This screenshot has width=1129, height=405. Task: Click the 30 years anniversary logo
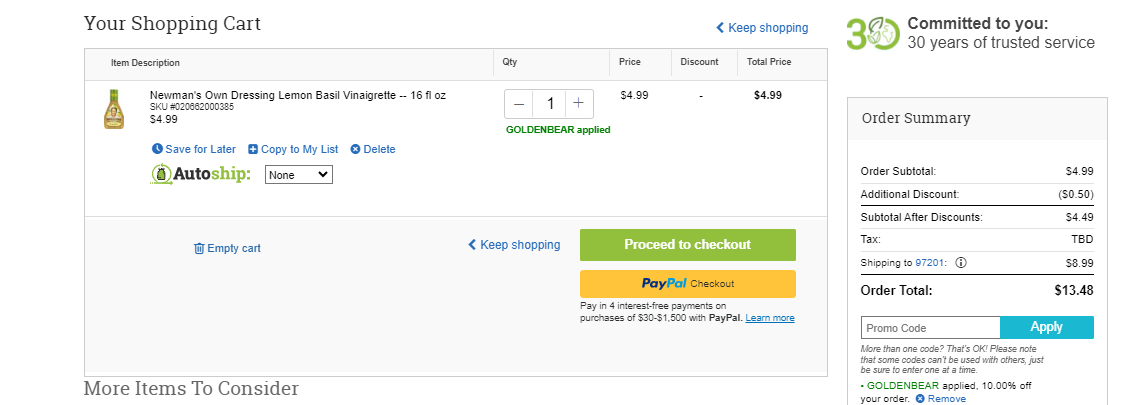[x=873, y=33]
